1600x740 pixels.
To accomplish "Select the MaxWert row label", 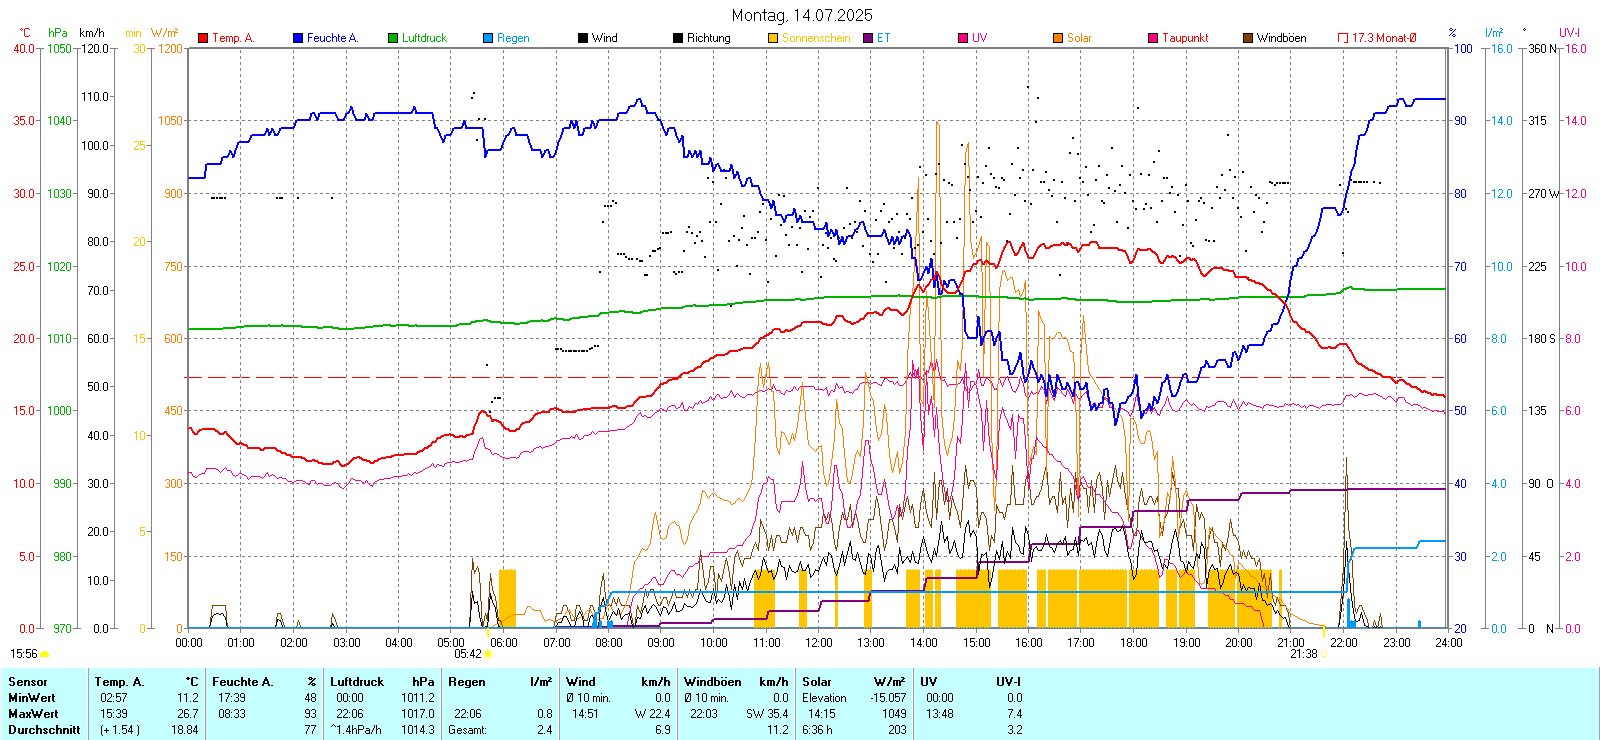I will click(x=33, y=714).
